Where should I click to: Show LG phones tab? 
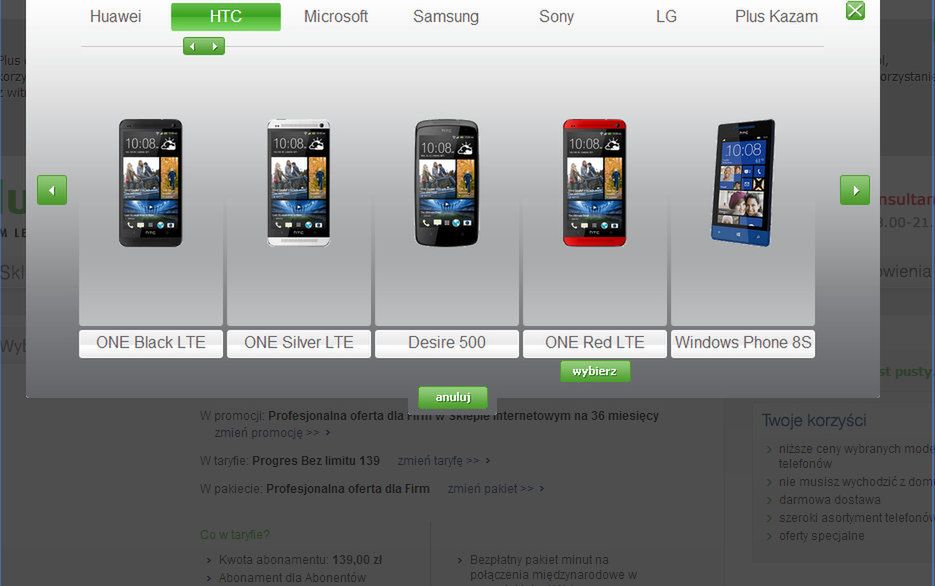click(x=666, y=16)
